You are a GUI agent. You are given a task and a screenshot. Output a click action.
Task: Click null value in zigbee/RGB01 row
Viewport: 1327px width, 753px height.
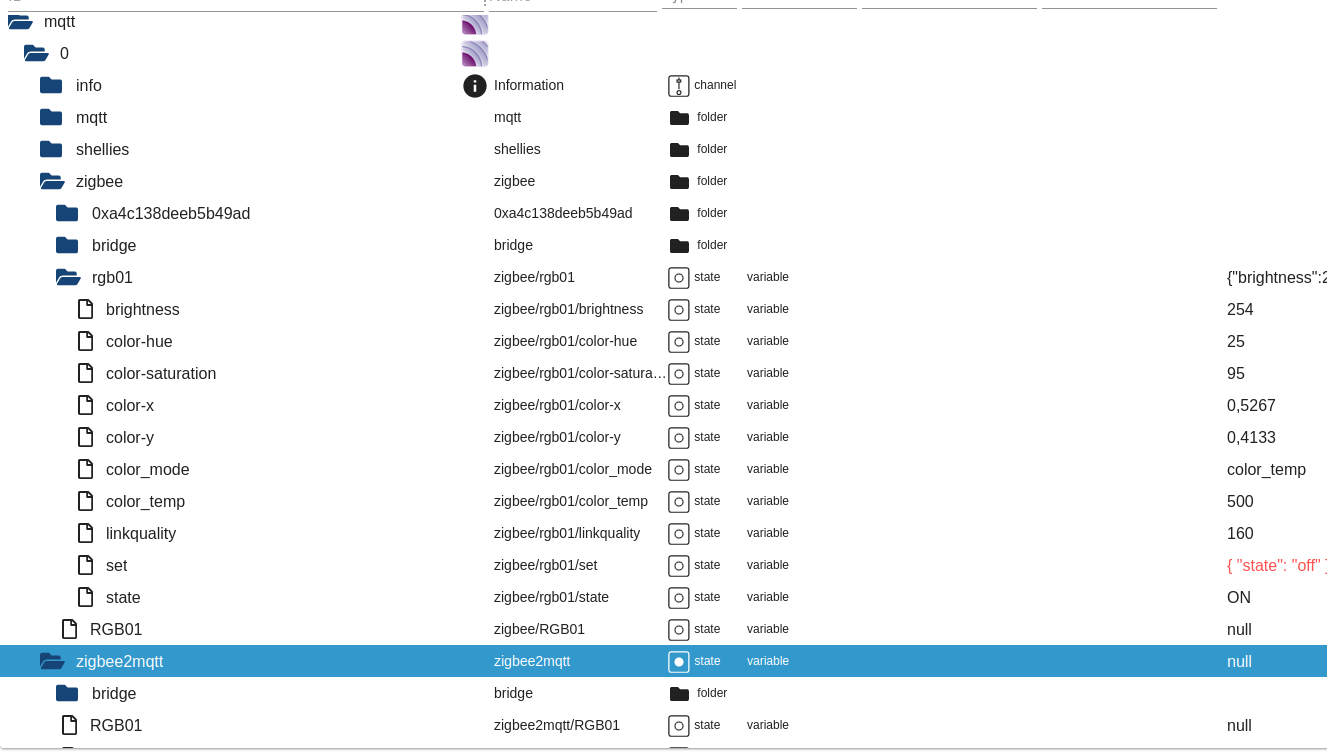coord(1239,629)
